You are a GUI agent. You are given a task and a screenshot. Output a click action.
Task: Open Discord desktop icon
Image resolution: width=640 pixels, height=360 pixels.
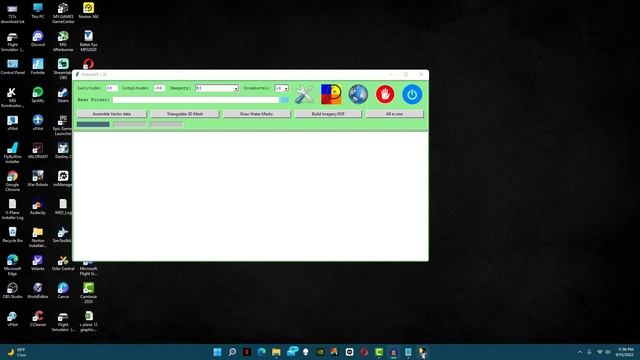(38, 39)
